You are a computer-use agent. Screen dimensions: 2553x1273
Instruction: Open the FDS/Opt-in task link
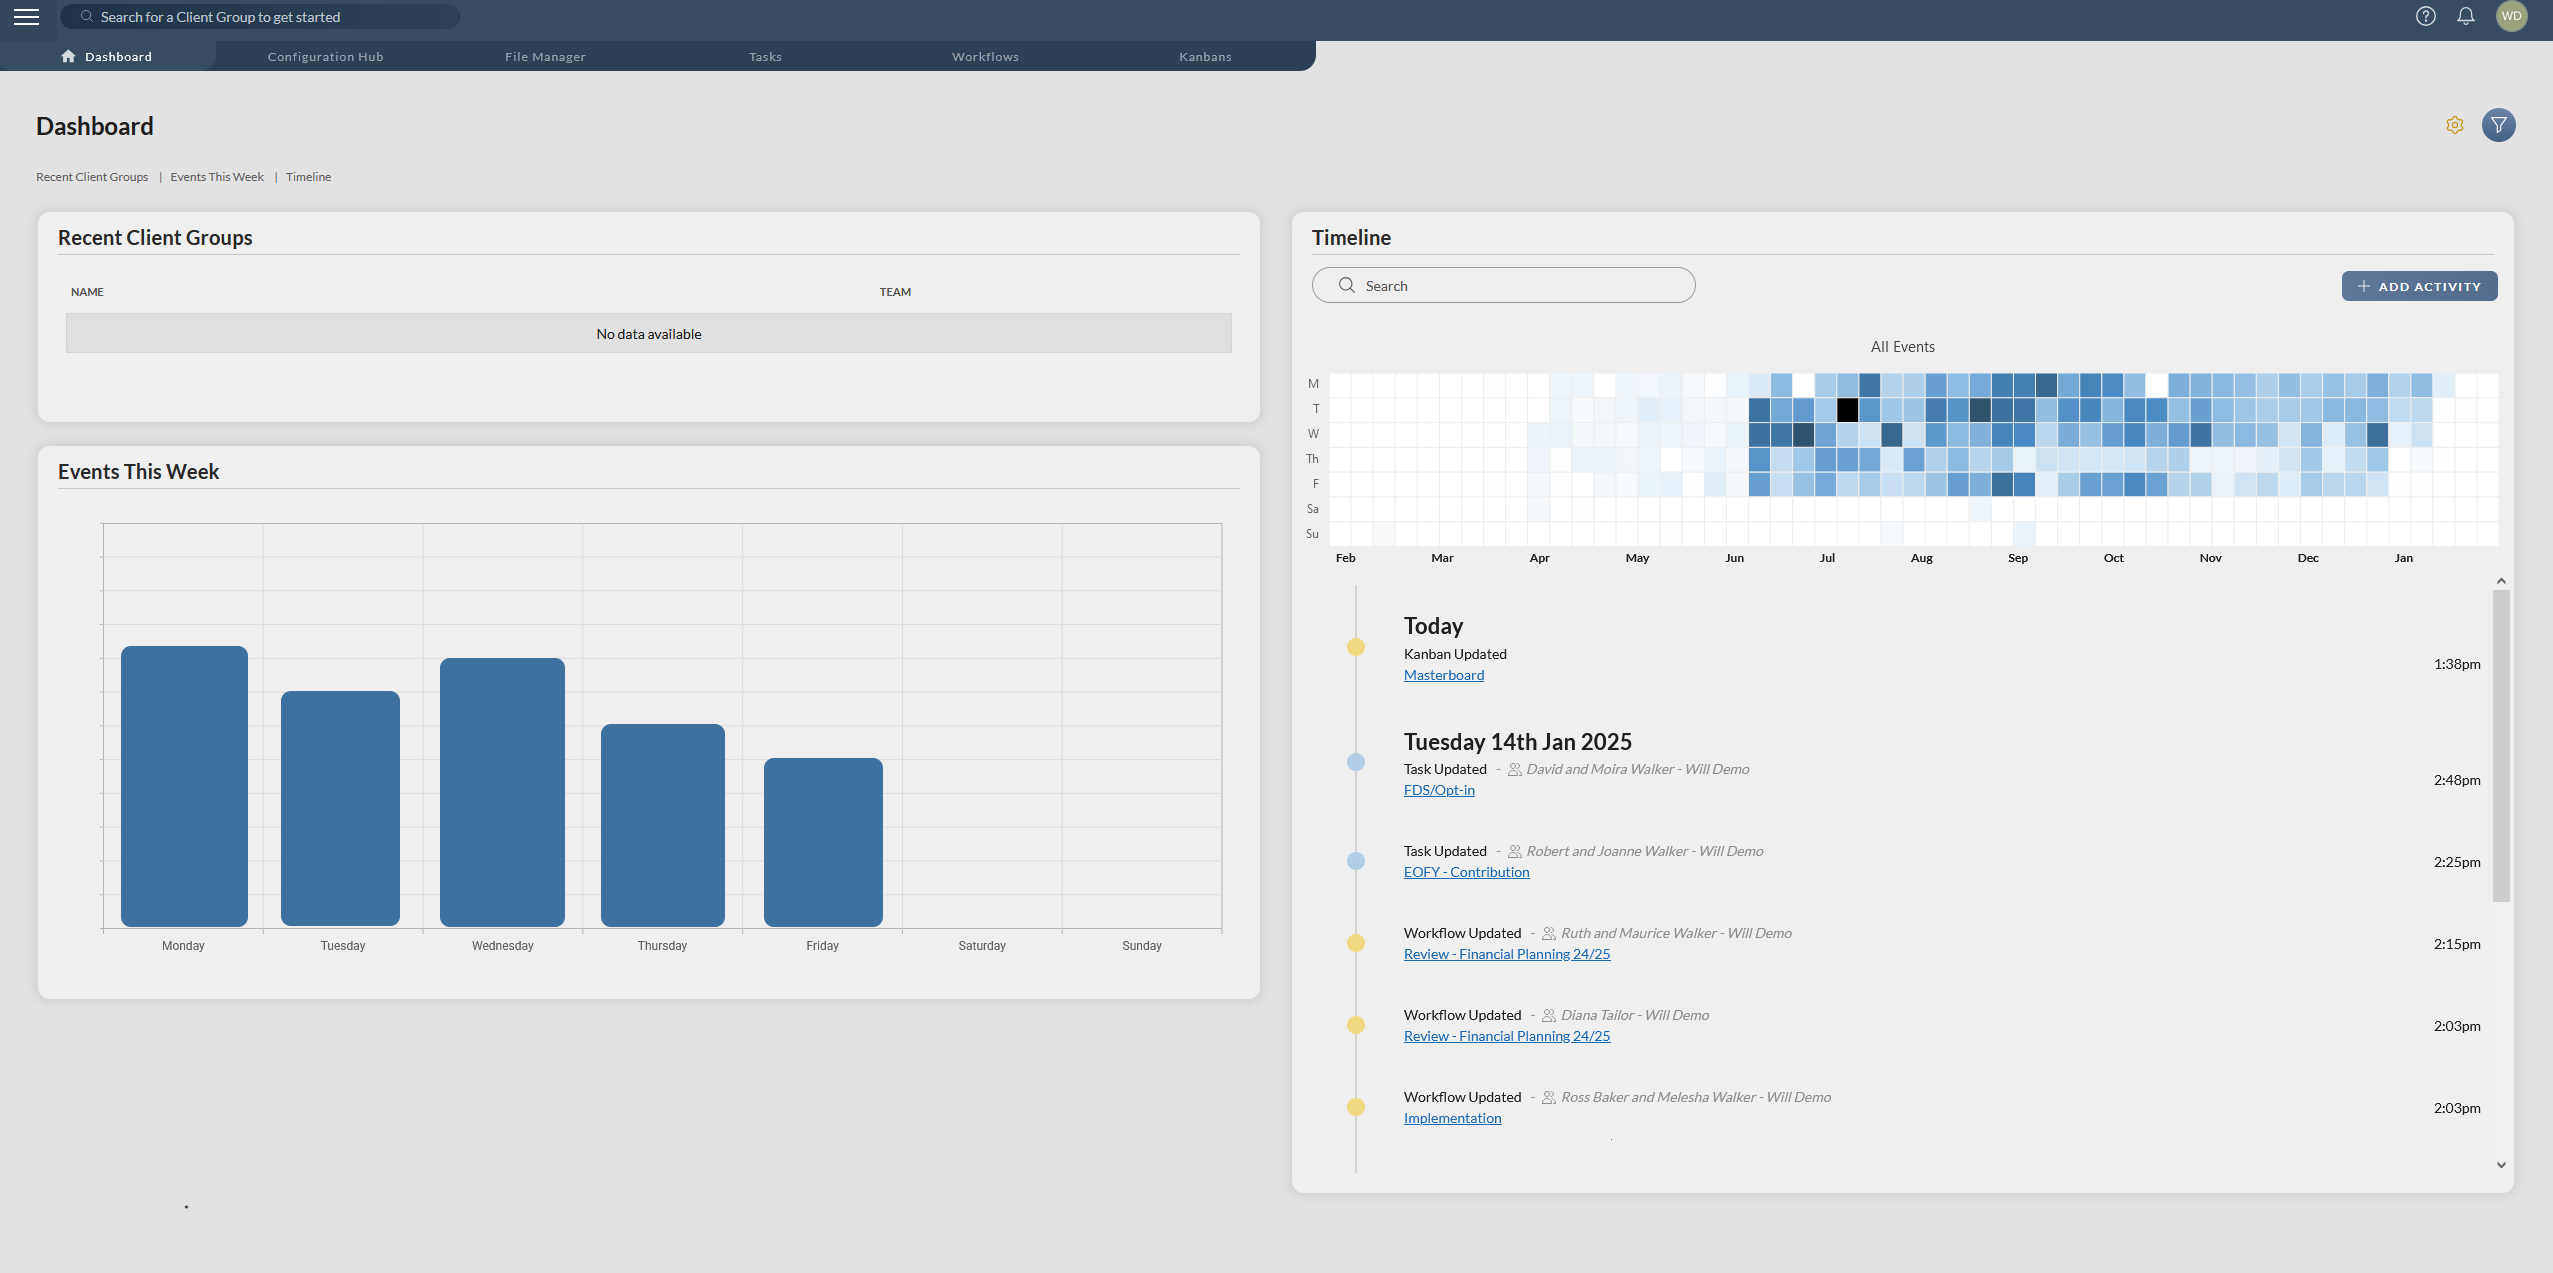coord(1439,790)
